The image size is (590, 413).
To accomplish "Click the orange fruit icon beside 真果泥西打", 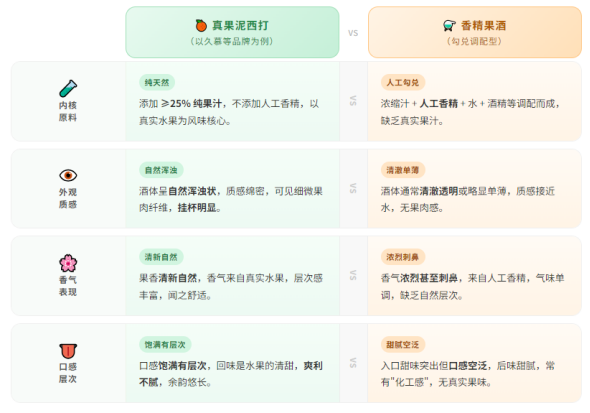I will point(201,26).
